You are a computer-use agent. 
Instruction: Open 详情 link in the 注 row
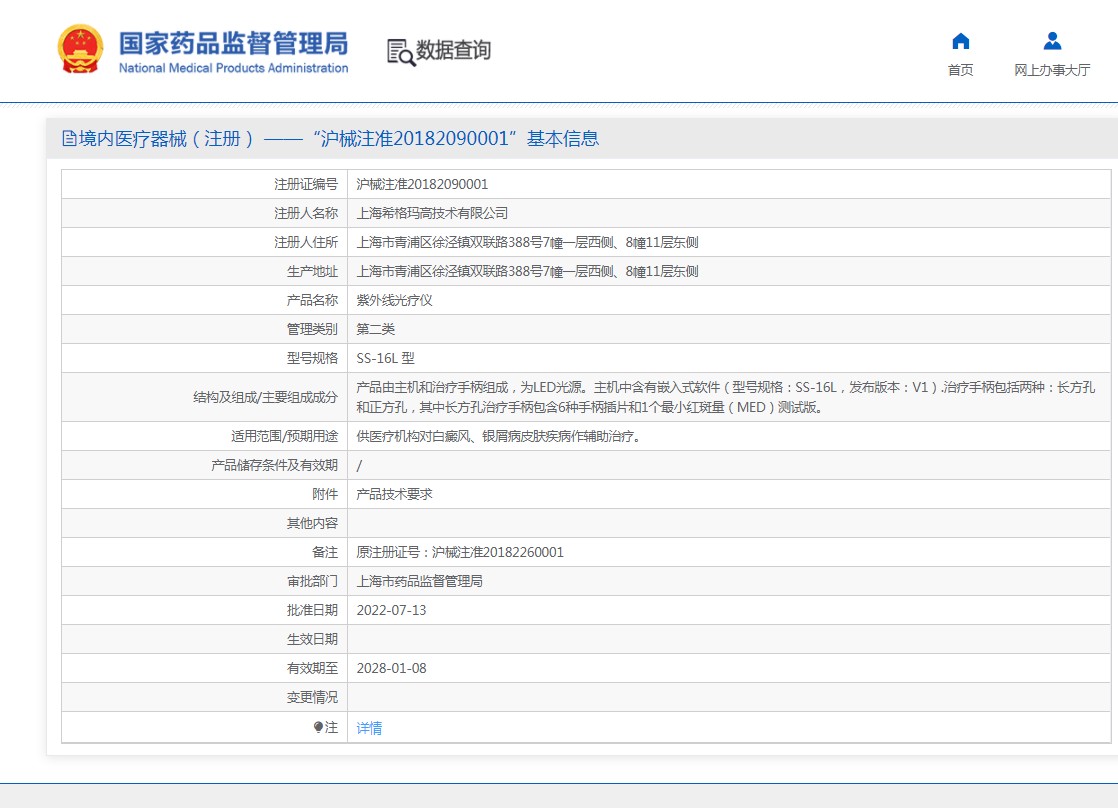(369, 728)
